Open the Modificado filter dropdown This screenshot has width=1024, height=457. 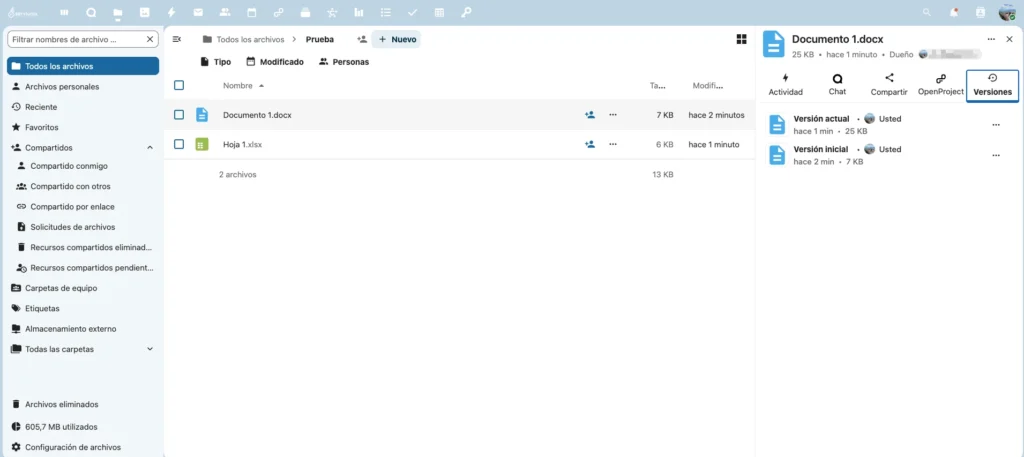[x=275, y=62]
